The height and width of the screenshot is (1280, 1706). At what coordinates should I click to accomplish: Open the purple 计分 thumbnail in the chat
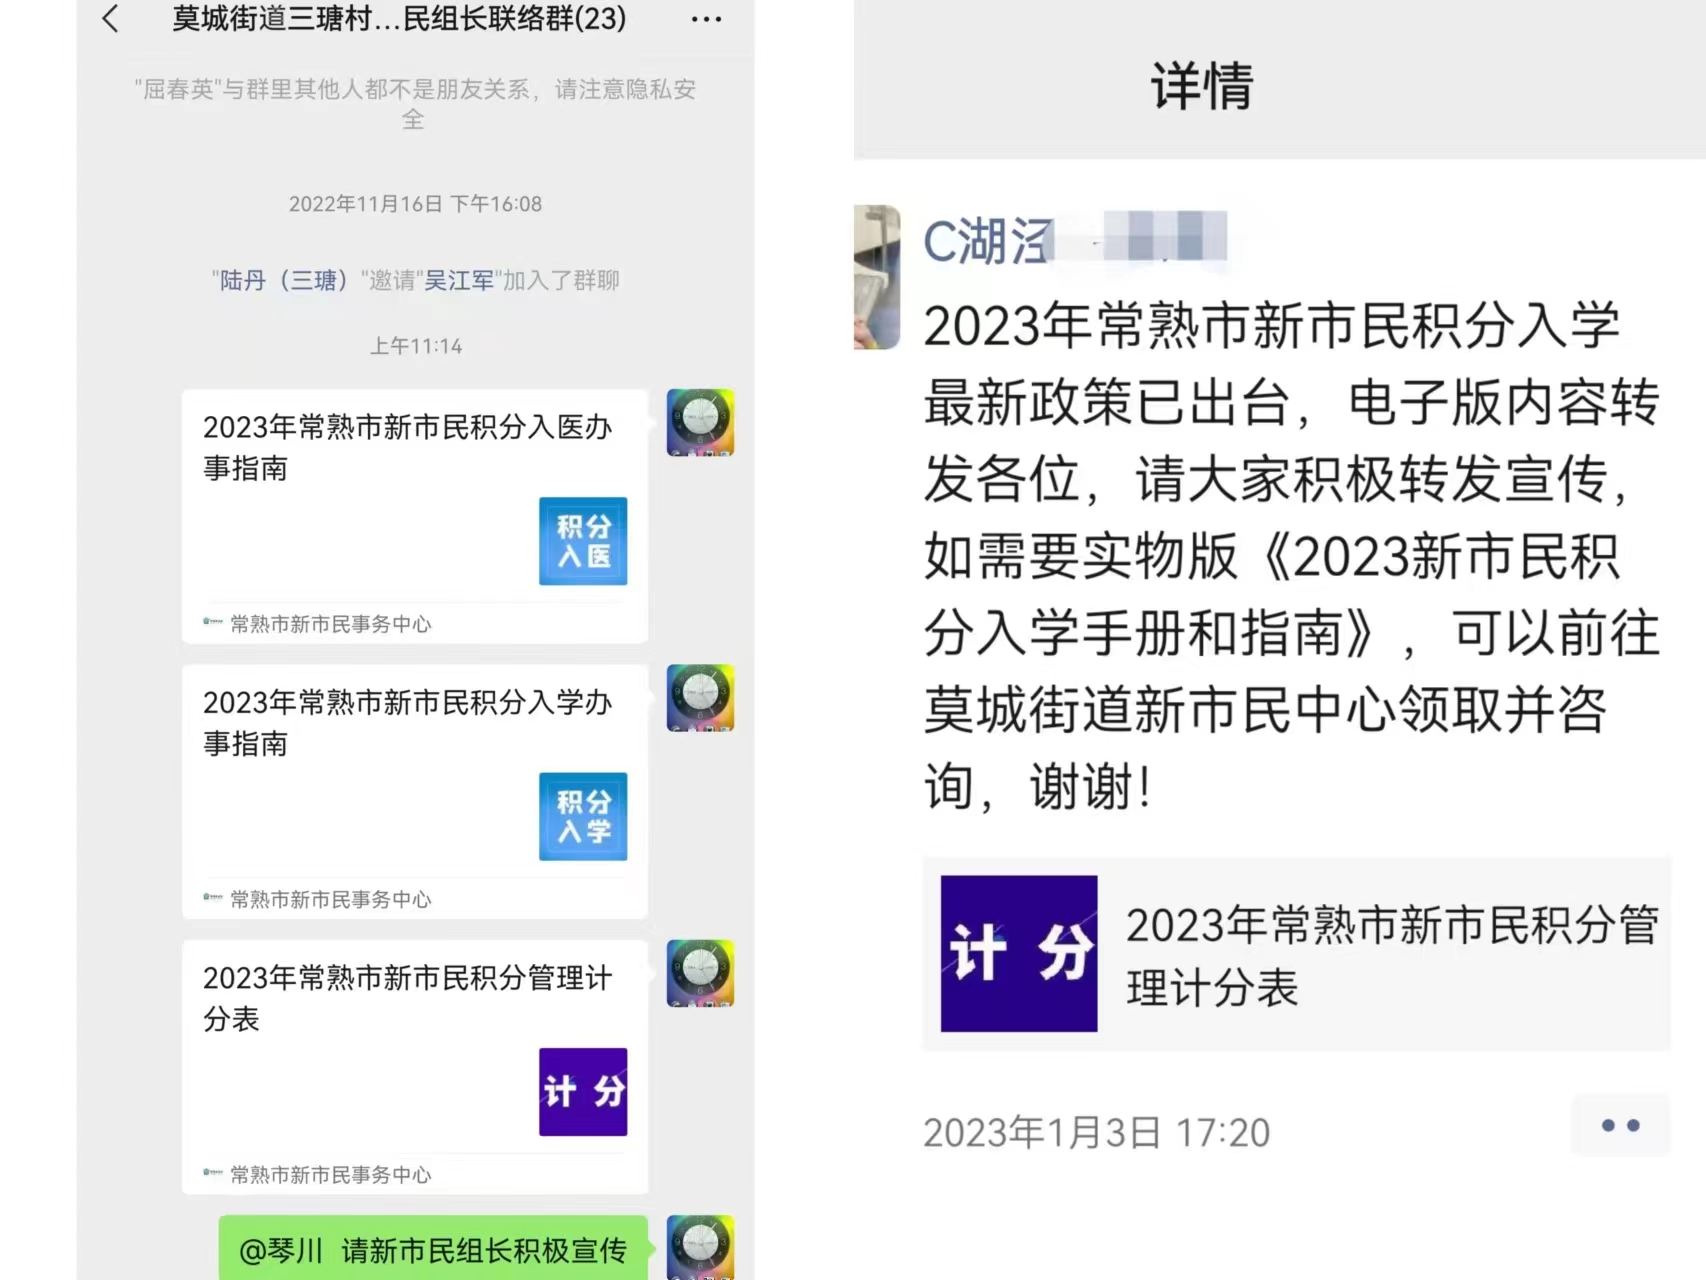(583, 1092)
